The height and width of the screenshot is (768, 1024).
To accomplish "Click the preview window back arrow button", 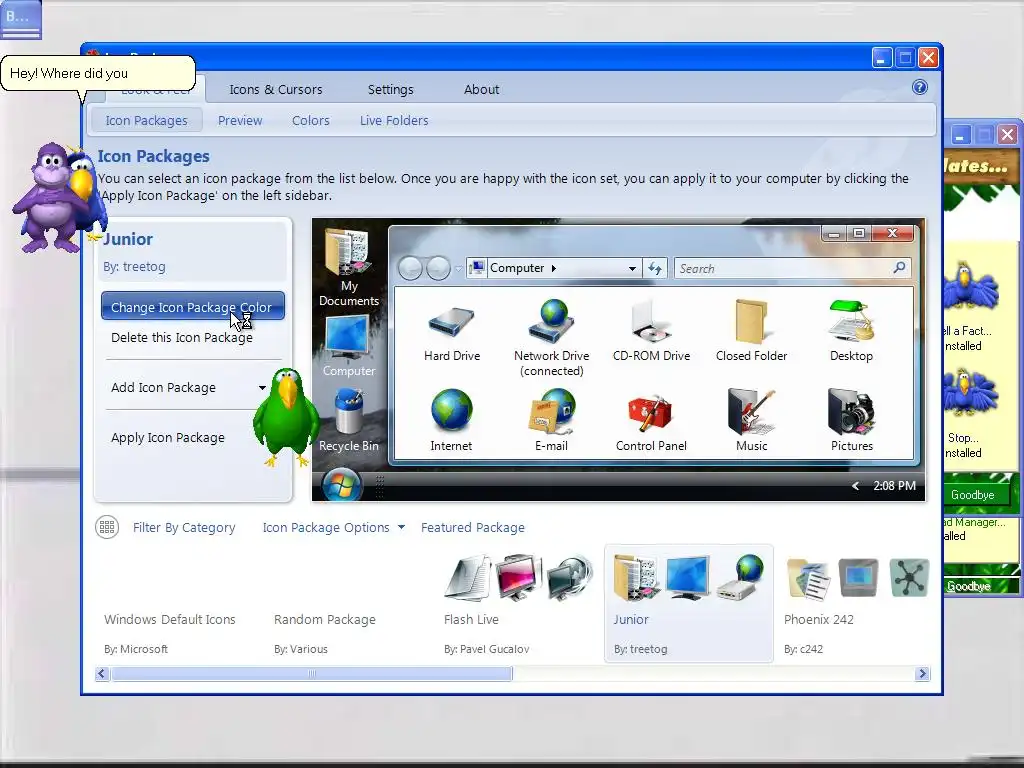I will point(410,268).
